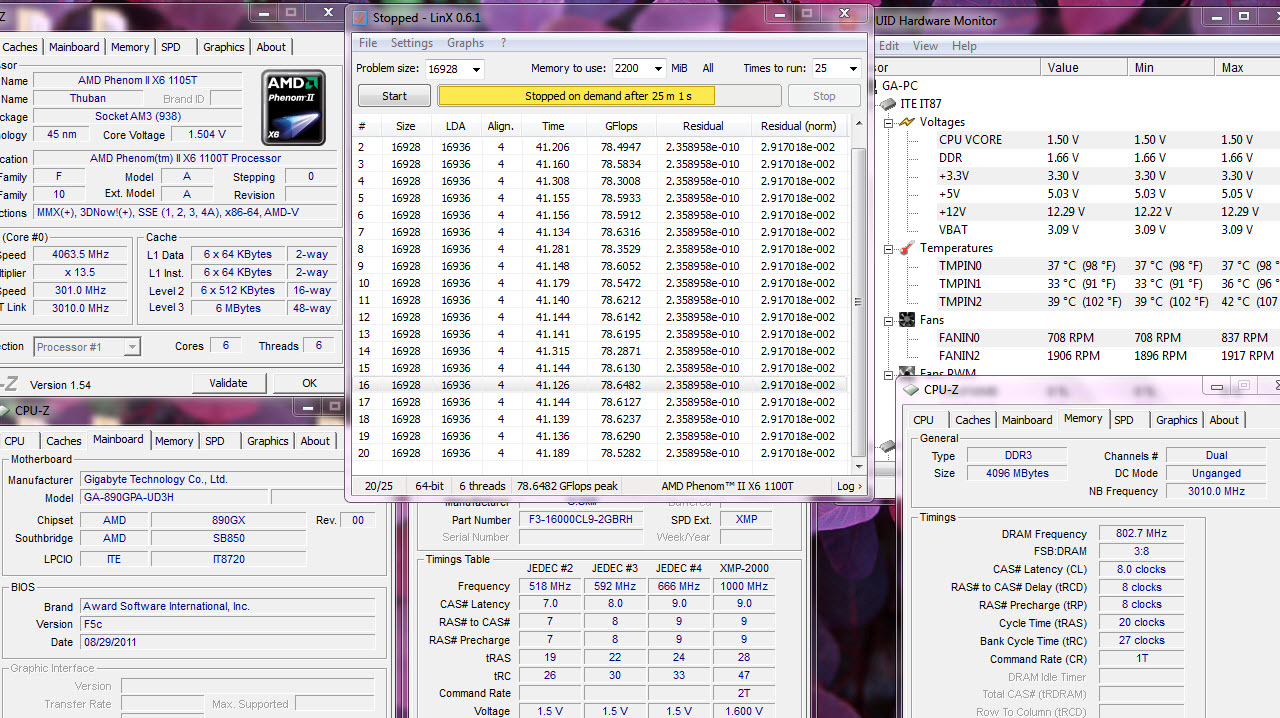The width and height of the screenshot is (1280, 718).
Task: Collapse the Temperatures tree node
Action: click(889, 248)
